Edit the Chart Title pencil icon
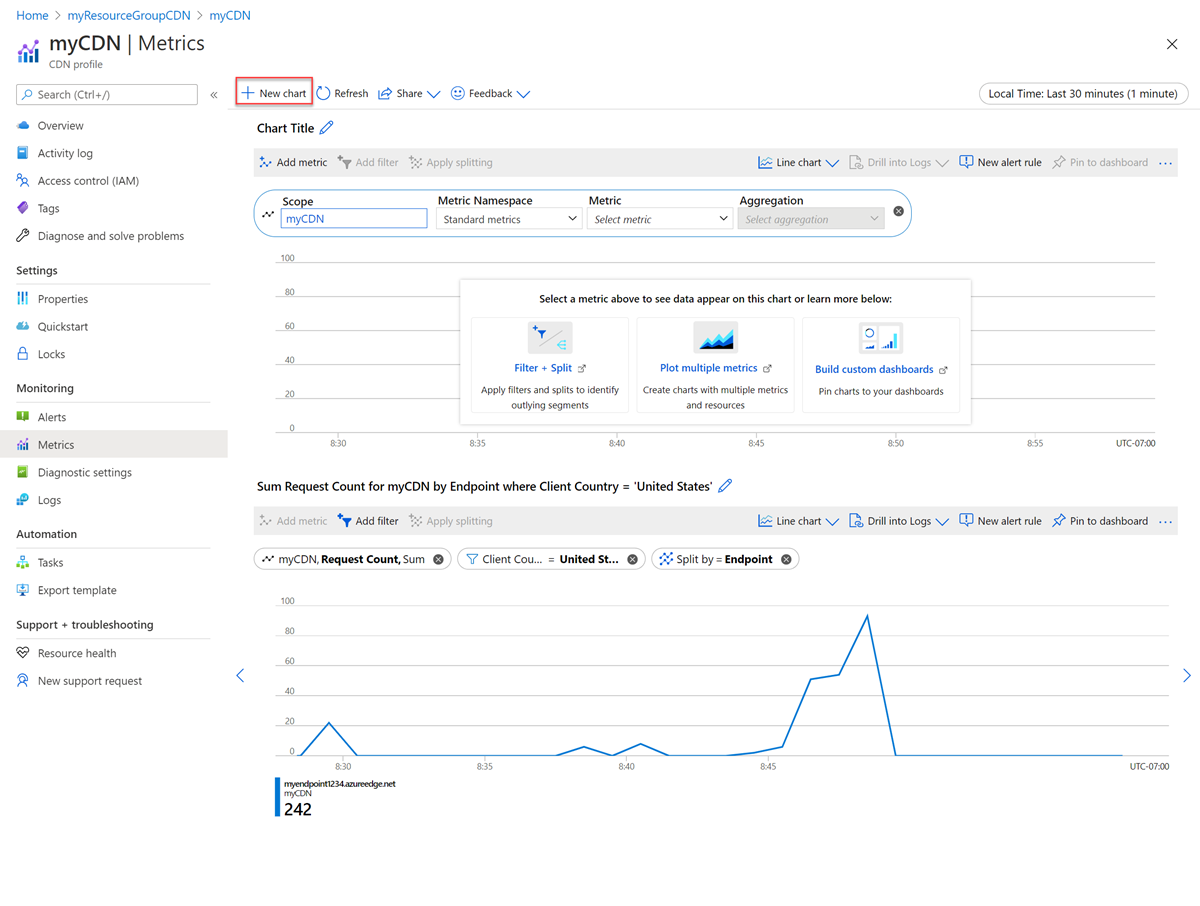Viewport: 1200px width, 906px height. [x=327, y=128]
